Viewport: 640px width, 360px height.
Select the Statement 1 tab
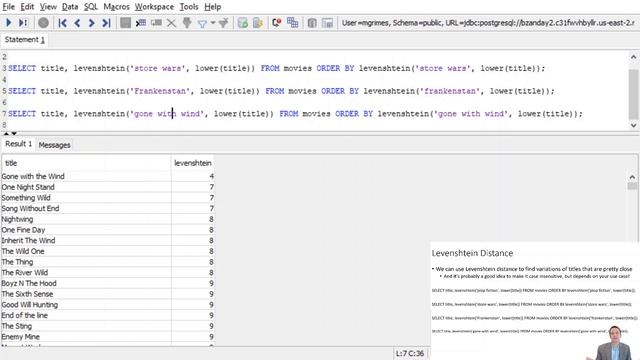coord(24,40)
